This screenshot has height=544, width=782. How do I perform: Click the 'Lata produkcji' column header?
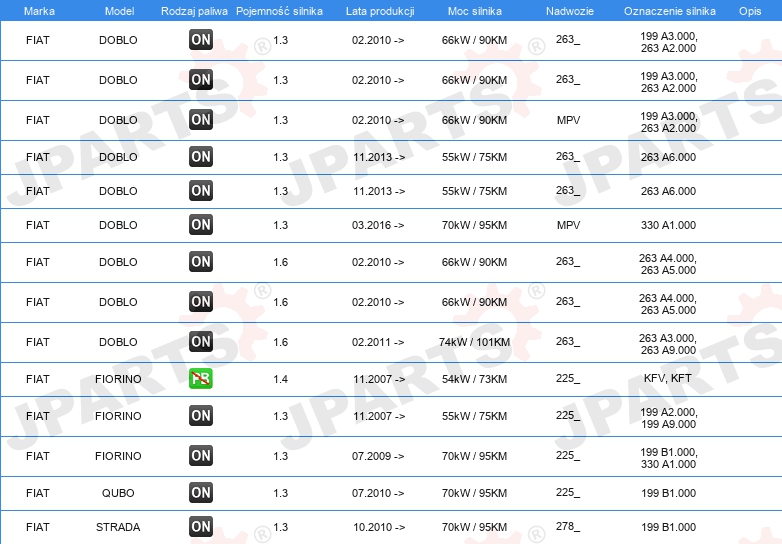[380, 11]
